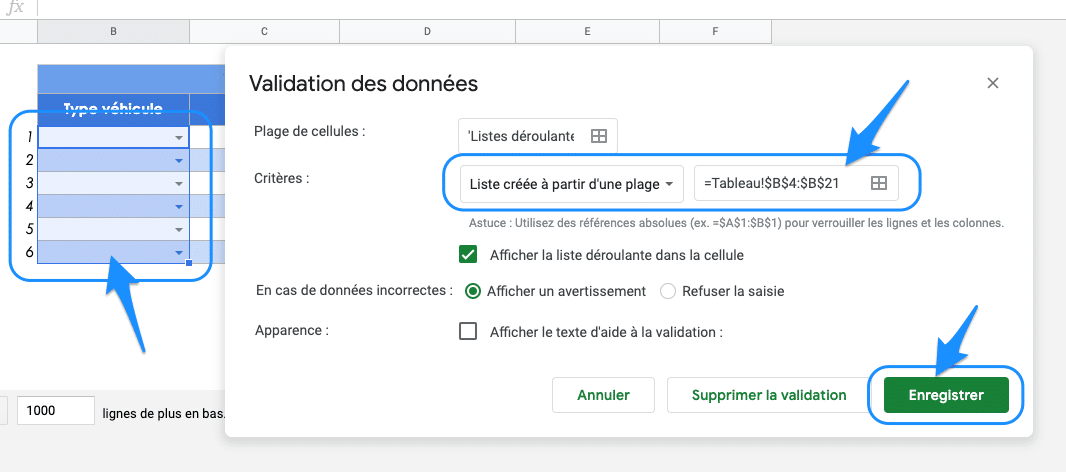Open dropdown arrow in row 4 cell
This screenshot has width=1066, height=472.
(179, 207)
